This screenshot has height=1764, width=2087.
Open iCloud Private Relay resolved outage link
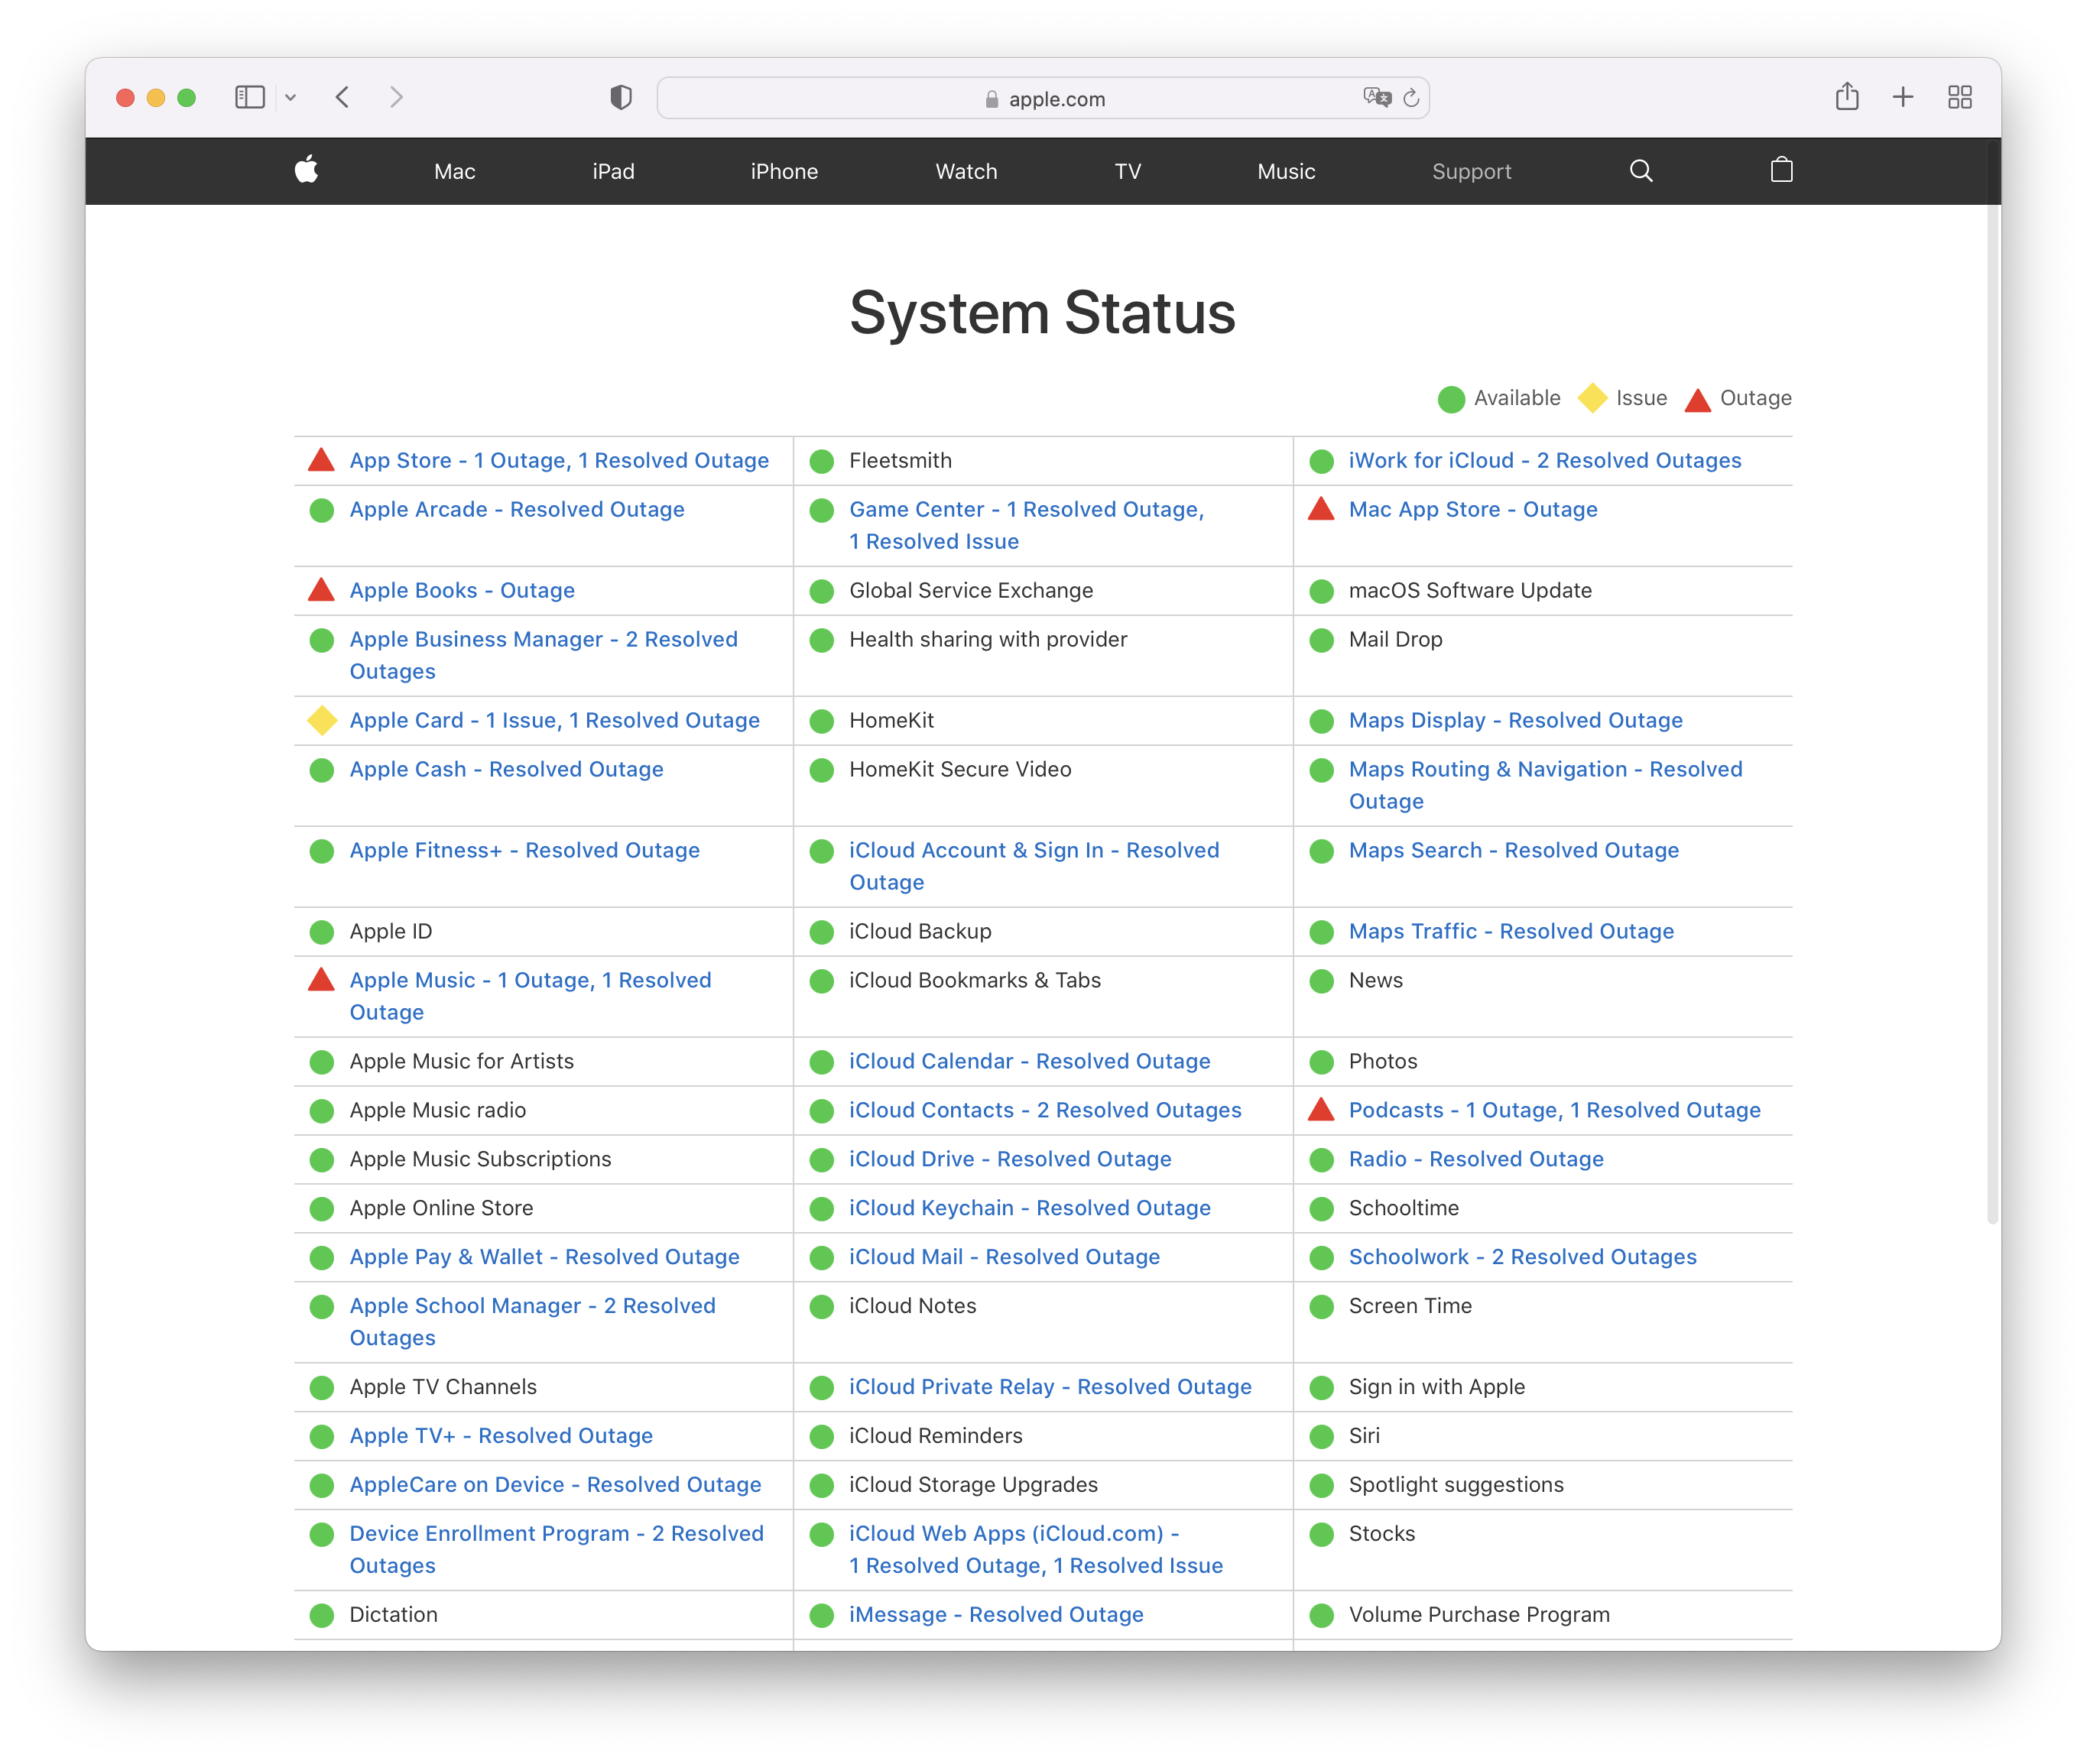tap(1050, 1387)
